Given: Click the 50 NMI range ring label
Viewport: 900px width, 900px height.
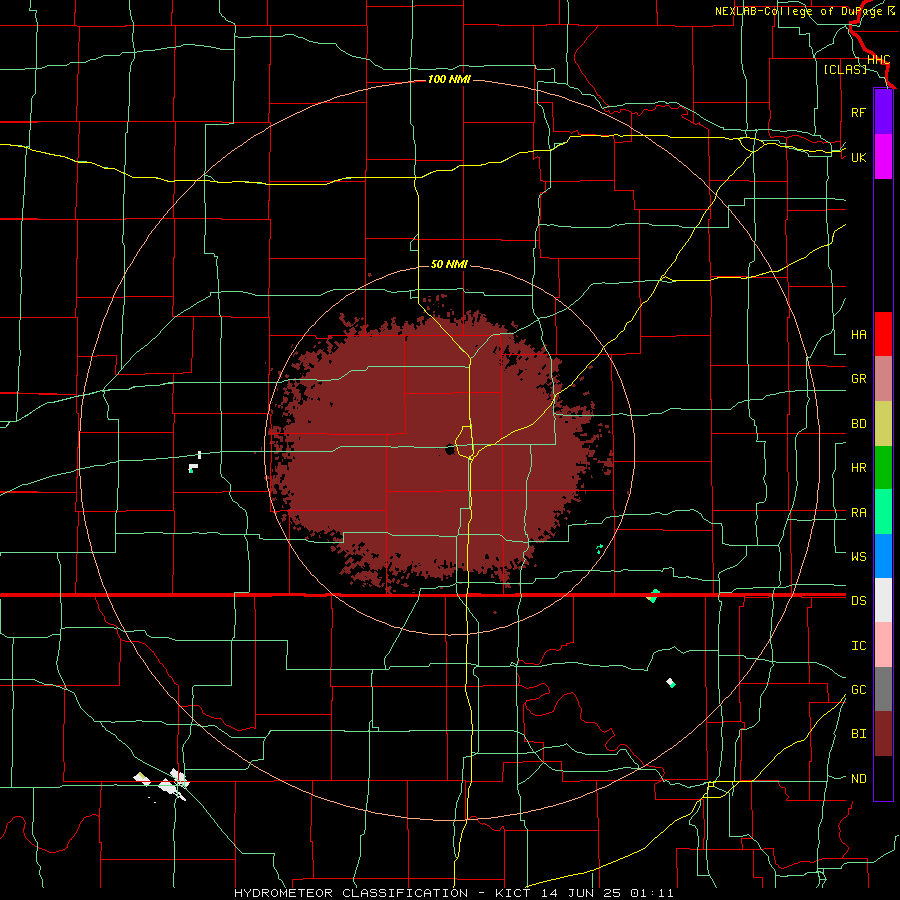Looking at the screenshot, I should coord(449,264).
